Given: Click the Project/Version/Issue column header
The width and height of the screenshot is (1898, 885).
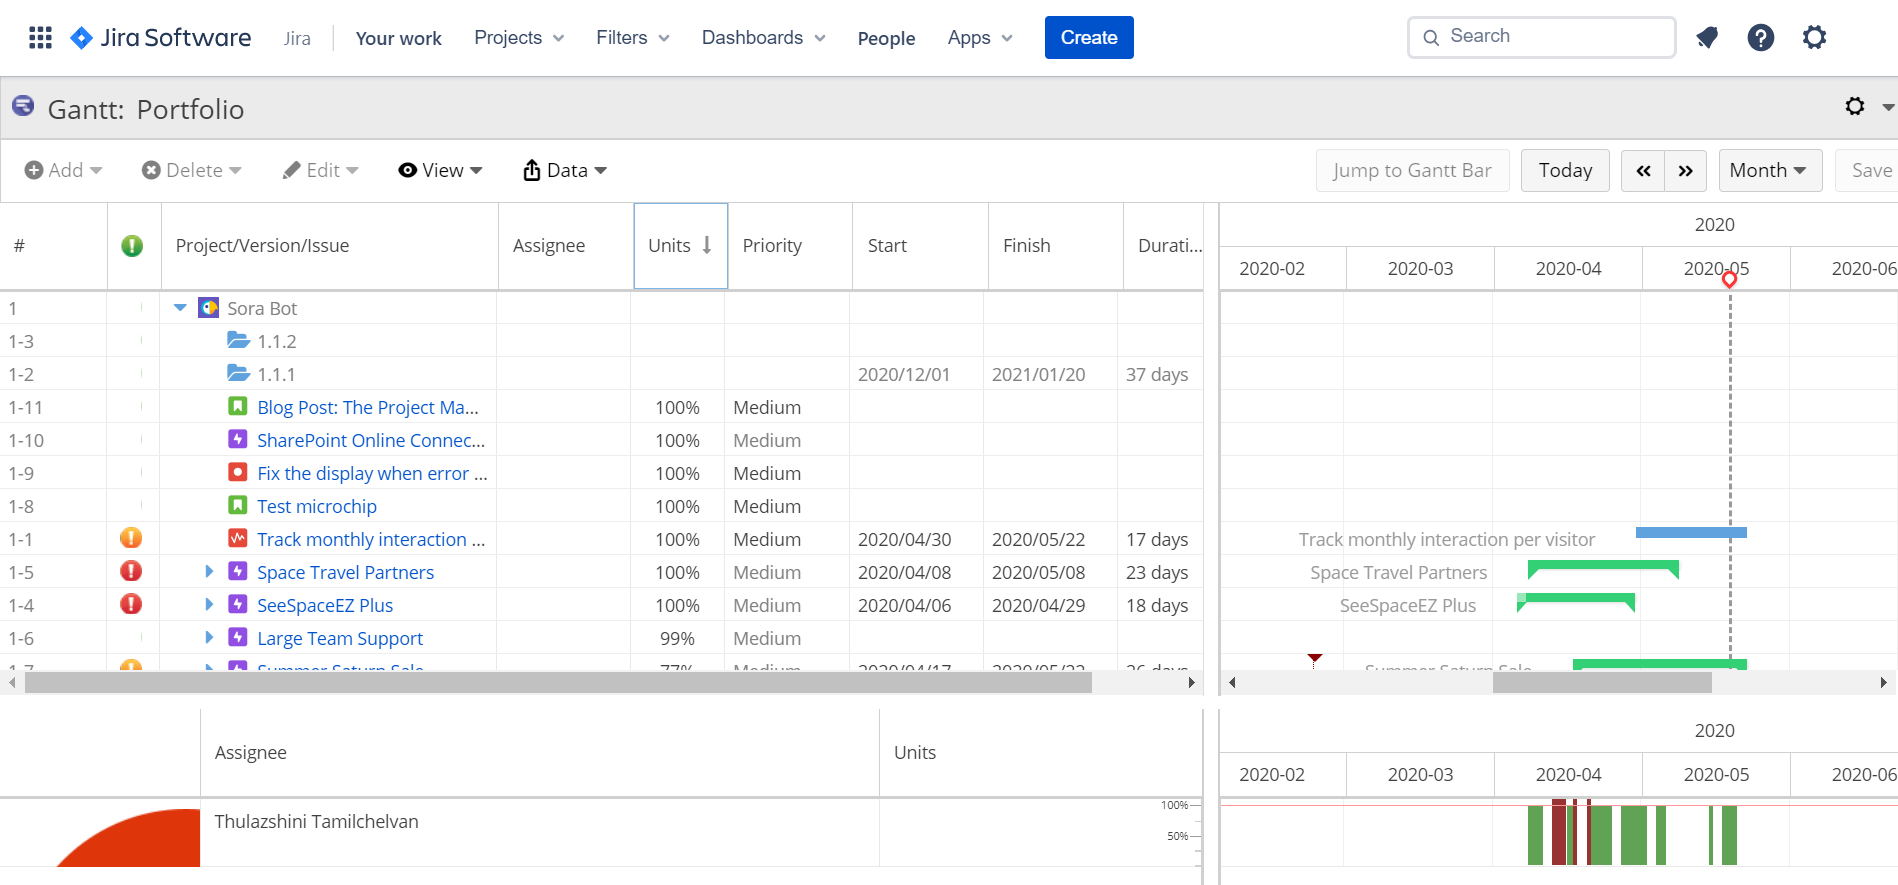Looking at the screenshot, I should (330, 246).
